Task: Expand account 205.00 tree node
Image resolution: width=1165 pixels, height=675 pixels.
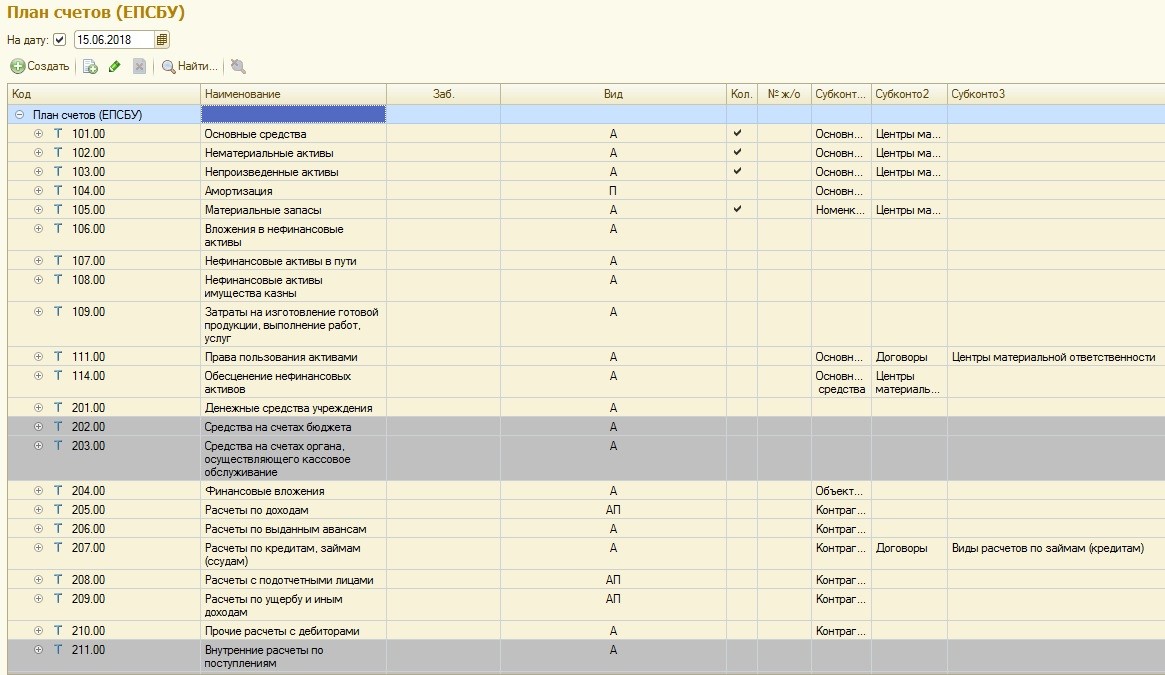Action: coord(39,510)
